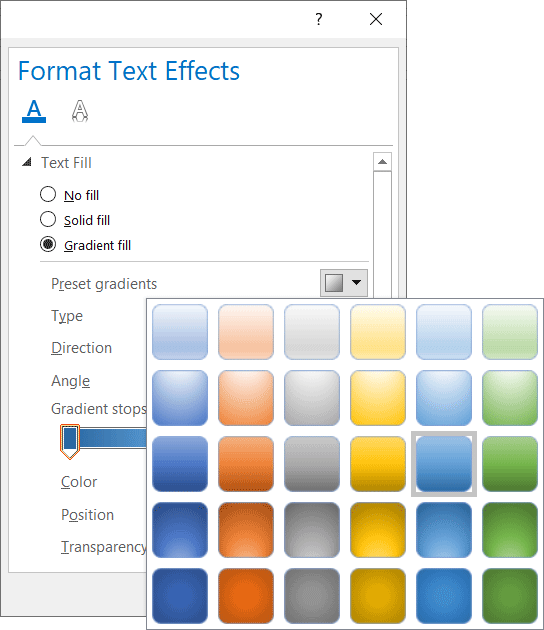The image size is (544, 630).
Task: Choose the top-row light orange gradient preset
Action: (x=246, y=332)
